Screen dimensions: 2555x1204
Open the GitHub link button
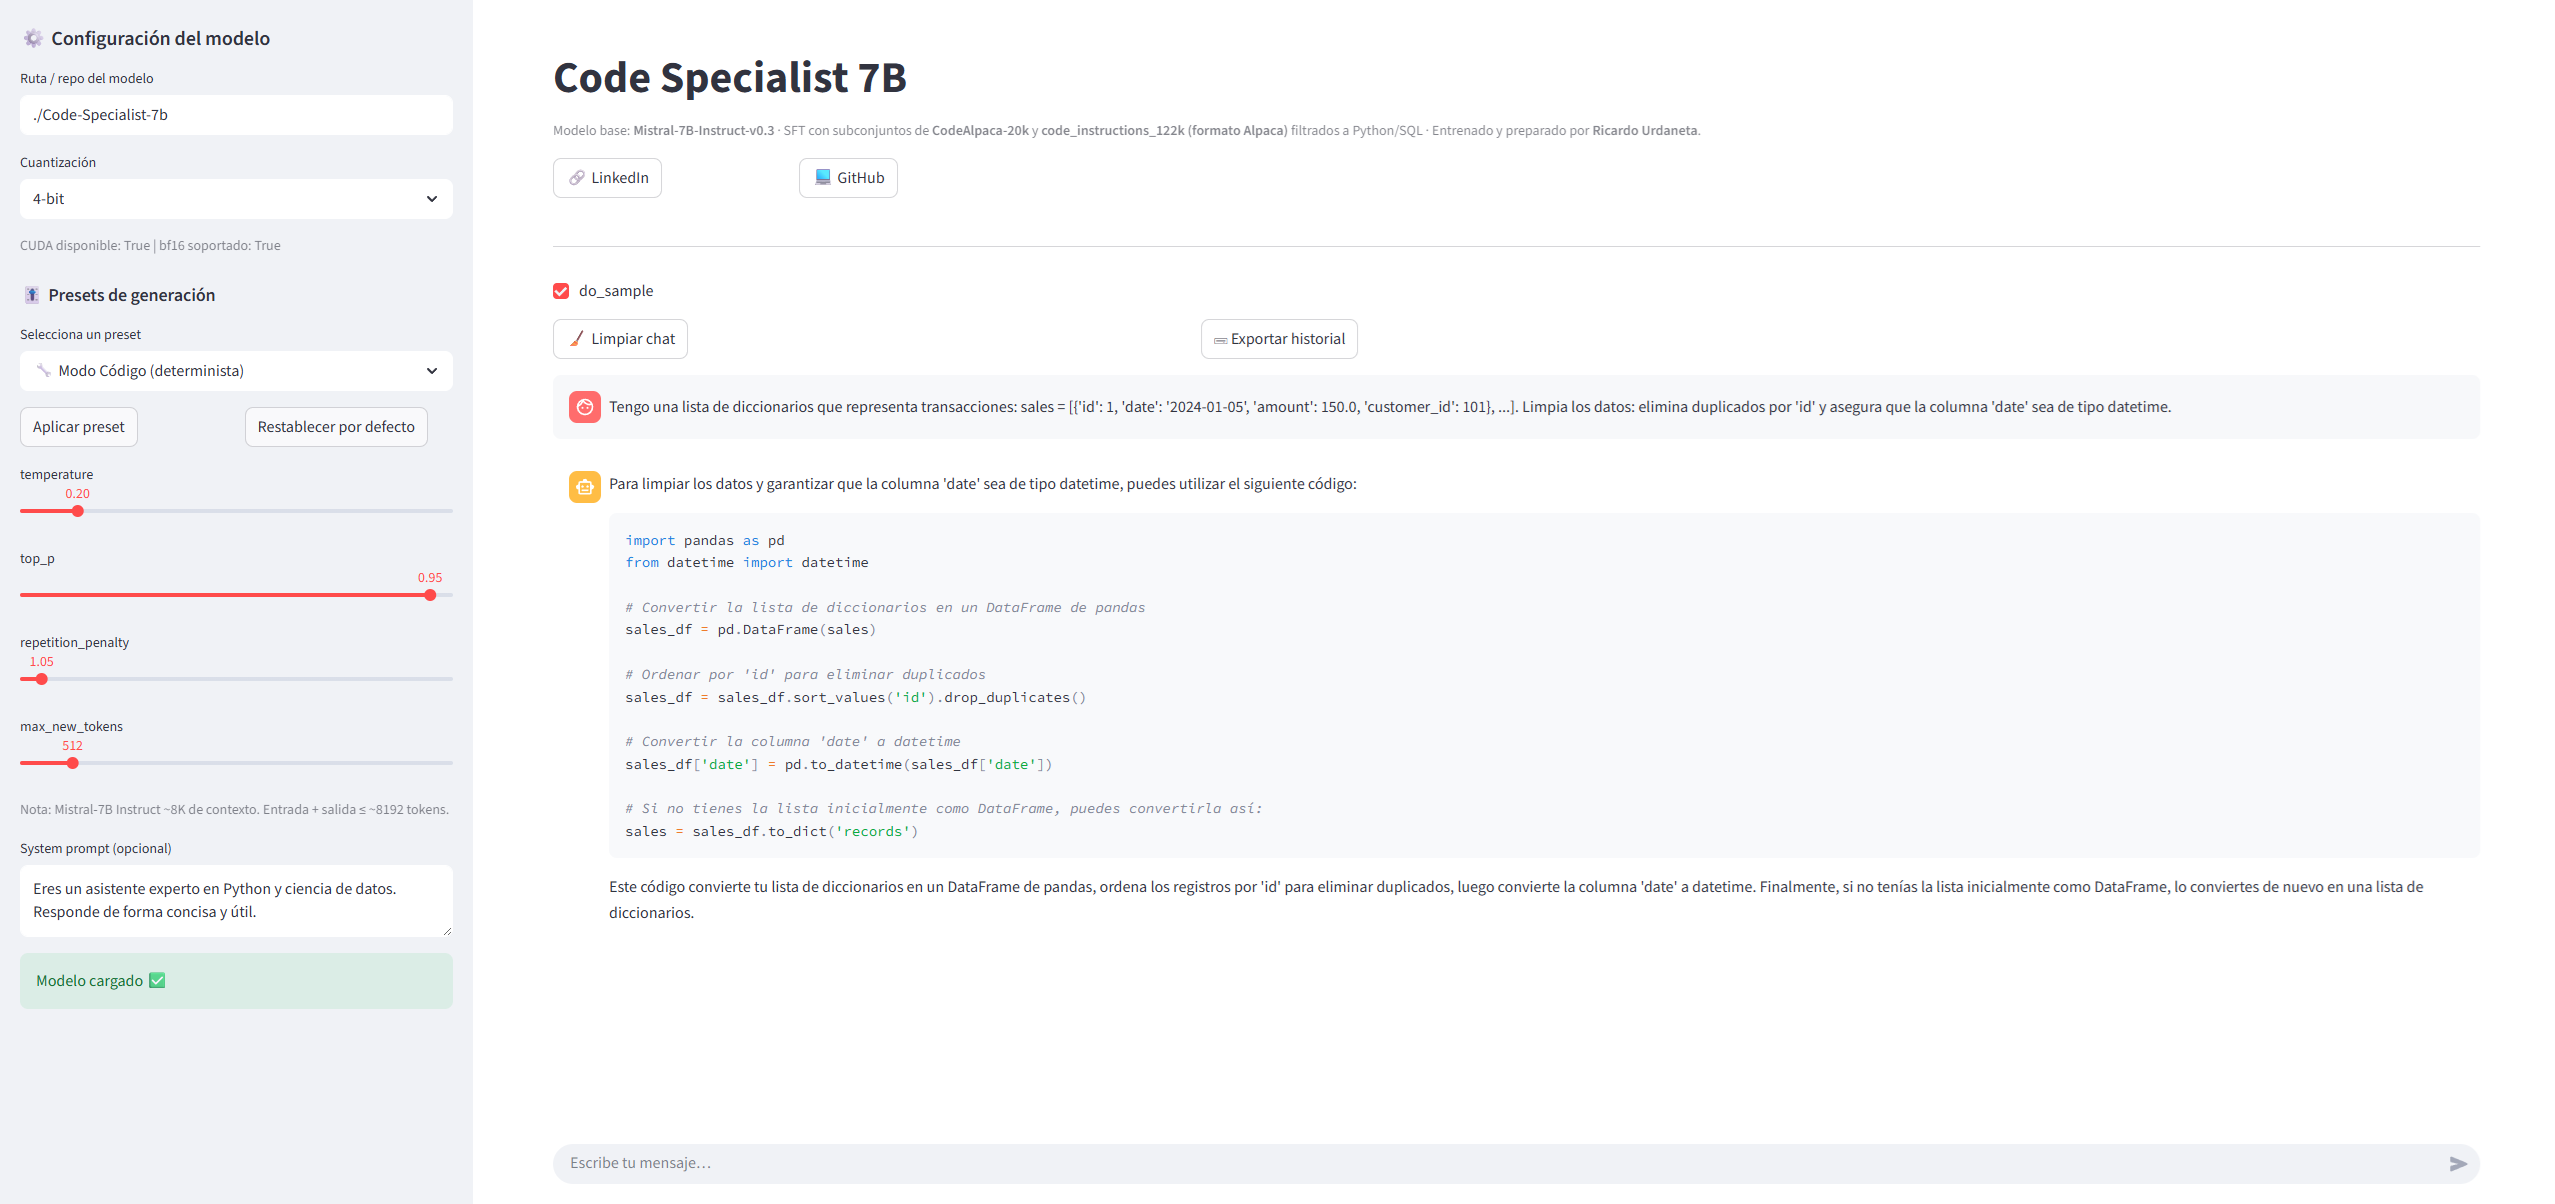pos(848,178)
